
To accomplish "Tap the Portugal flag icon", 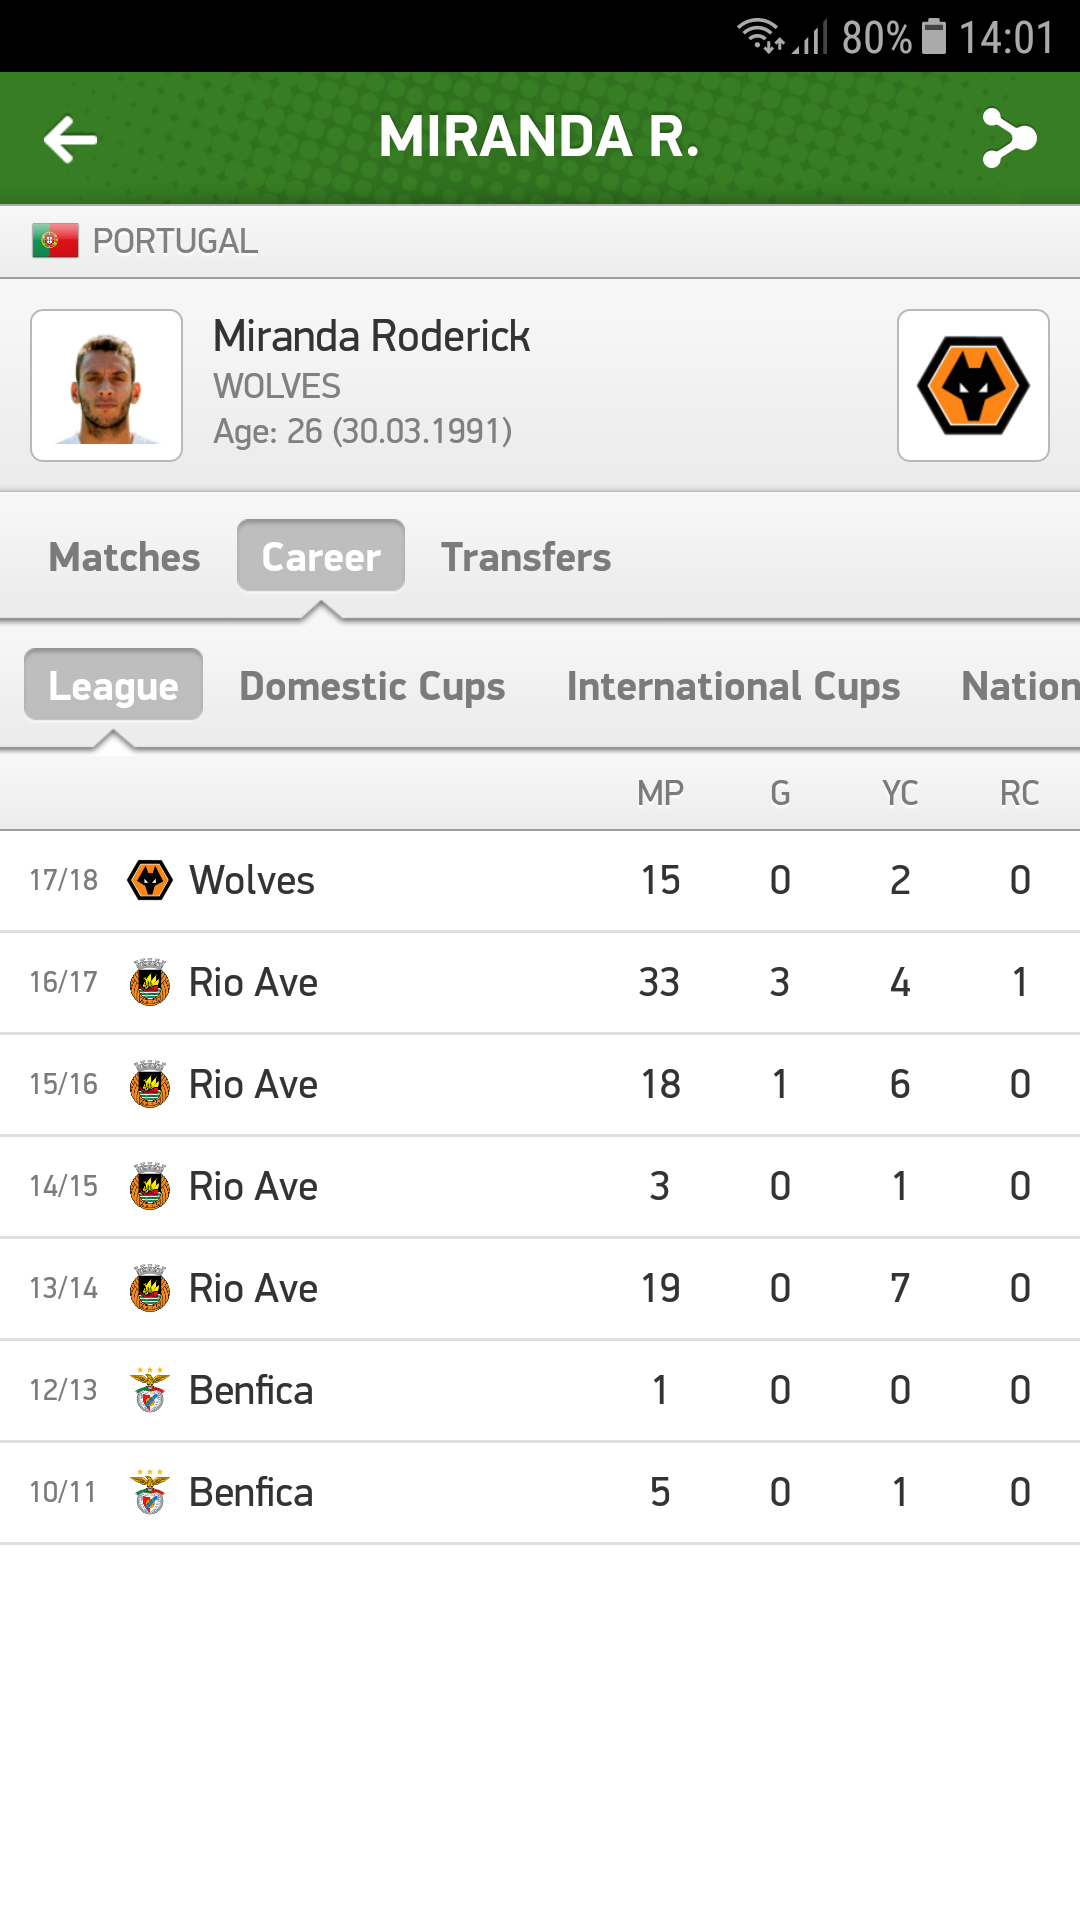I will click(x=55, y=241).
